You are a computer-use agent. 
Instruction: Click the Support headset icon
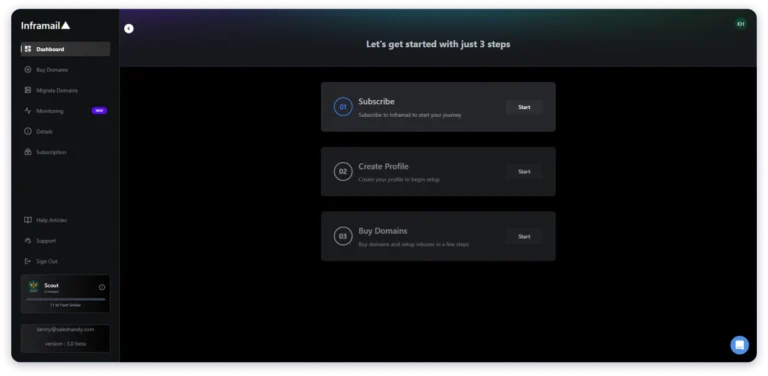[28, 240]
